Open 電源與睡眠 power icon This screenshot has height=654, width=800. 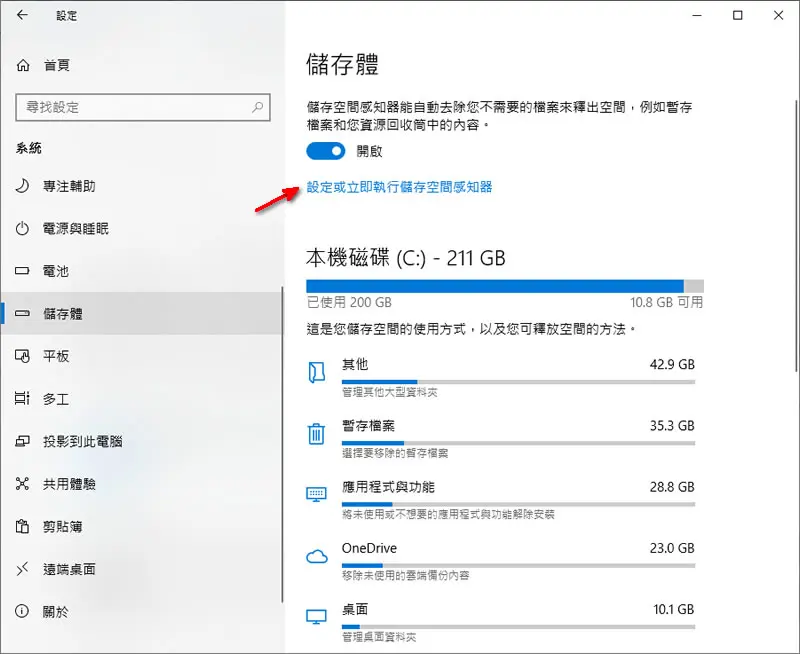(x=22, y=229)
